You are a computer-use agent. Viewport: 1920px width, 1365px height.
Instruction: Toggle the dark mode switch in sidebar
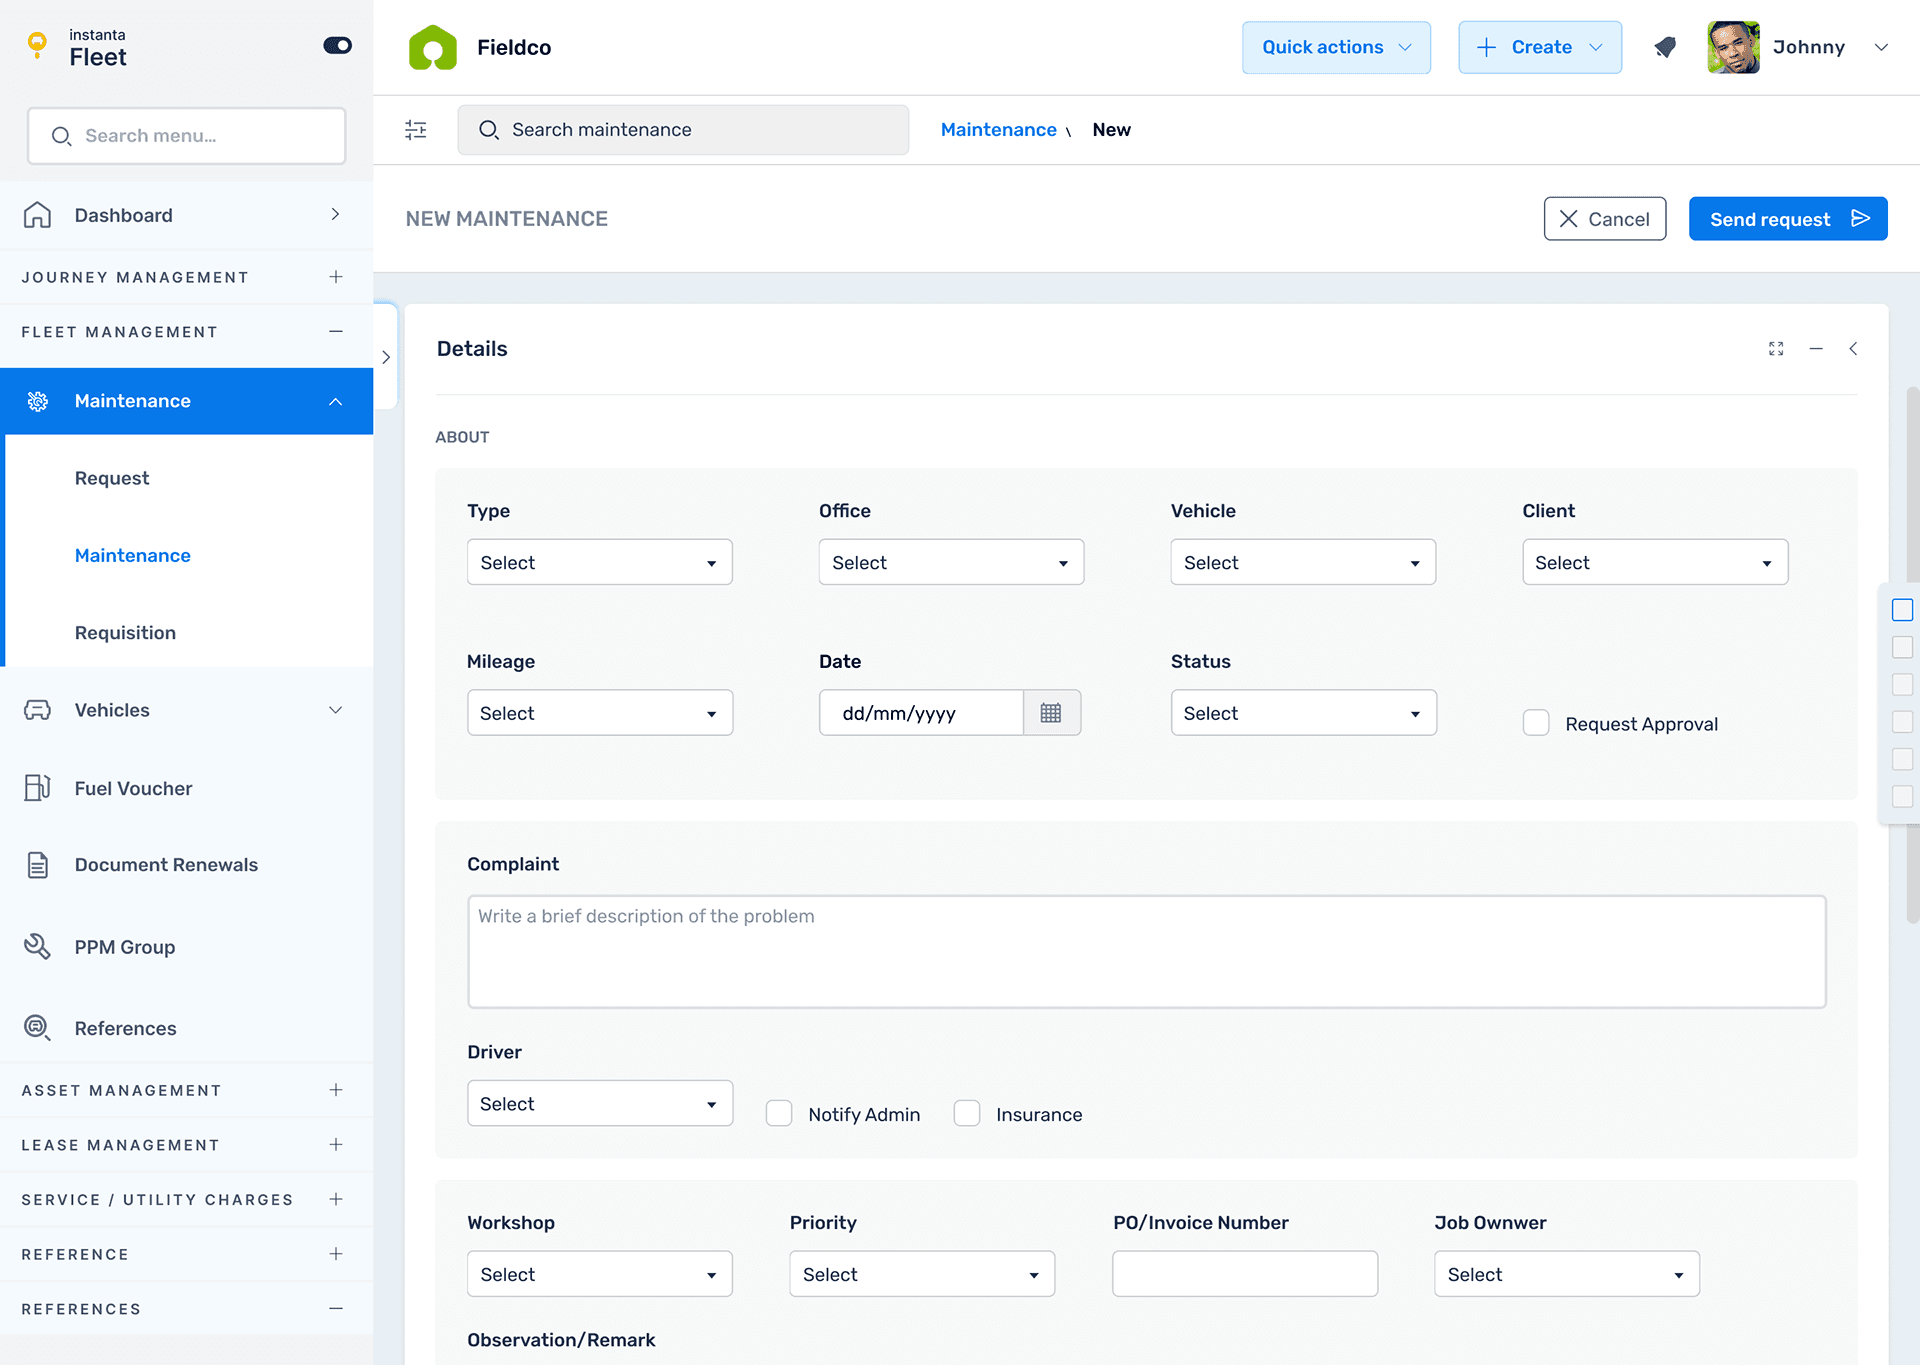click(337, 46)
